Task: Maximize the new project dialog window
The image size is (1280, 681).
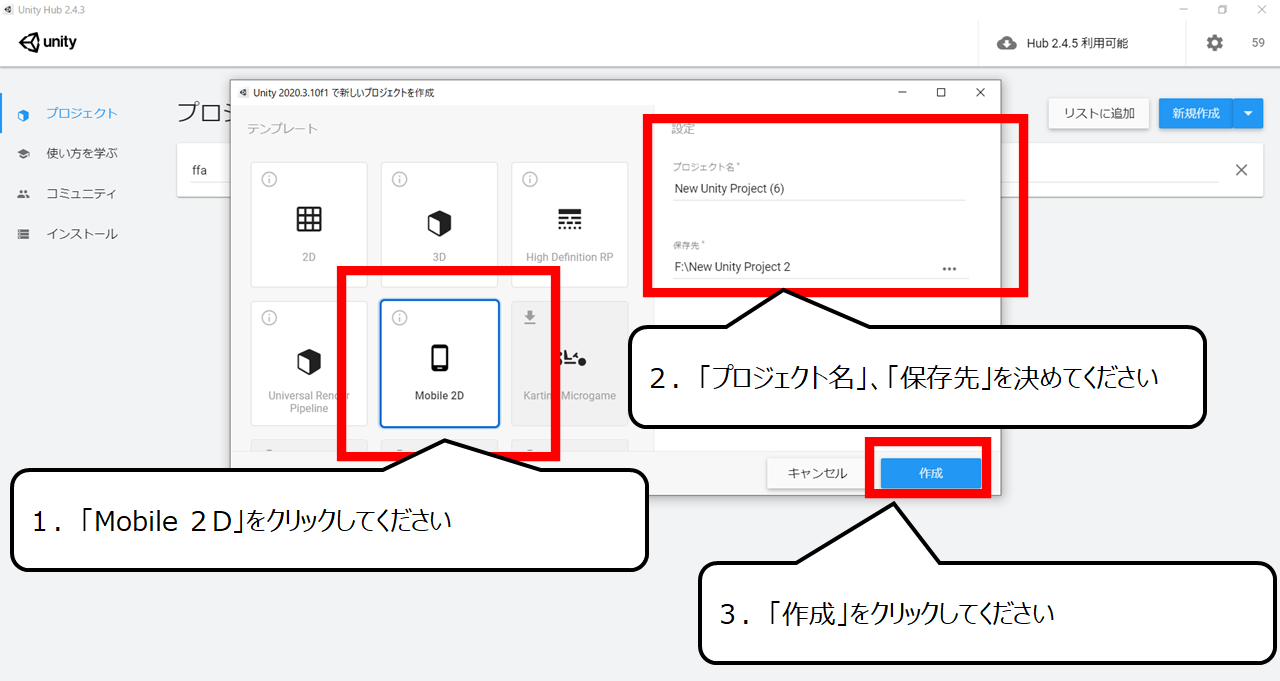Action: coord(941,92)
